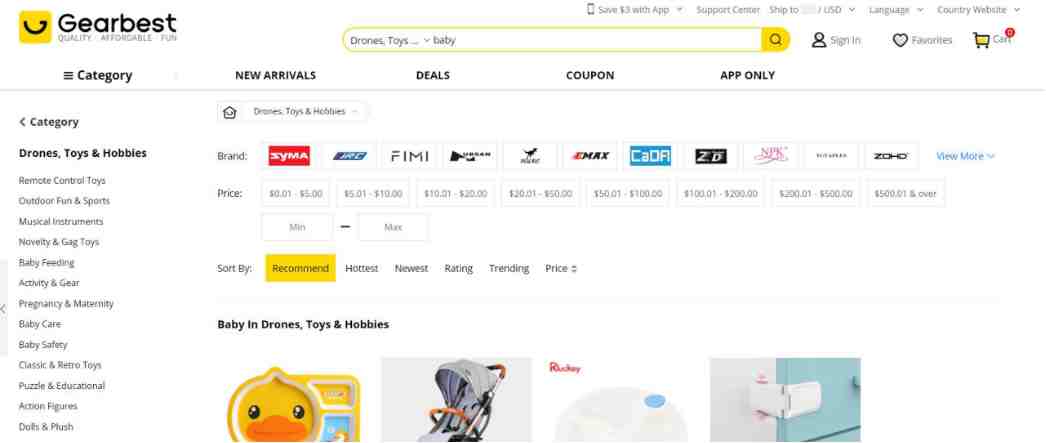Click the Min price input field
The image size is (1046, 443).
(x=297, y=227)
